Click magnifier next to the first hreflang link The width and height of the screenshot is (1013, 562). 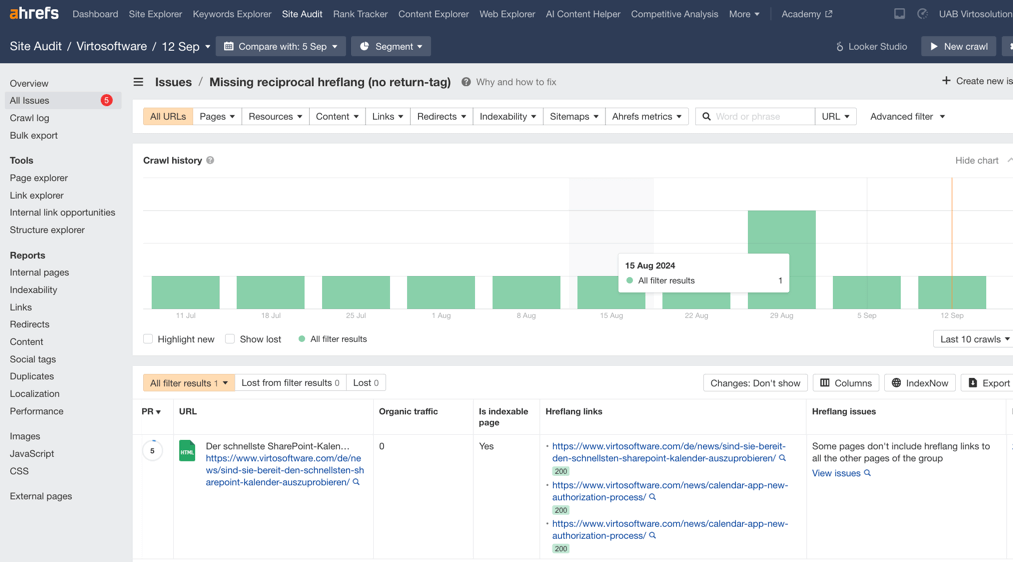click(x=782, y=458)
